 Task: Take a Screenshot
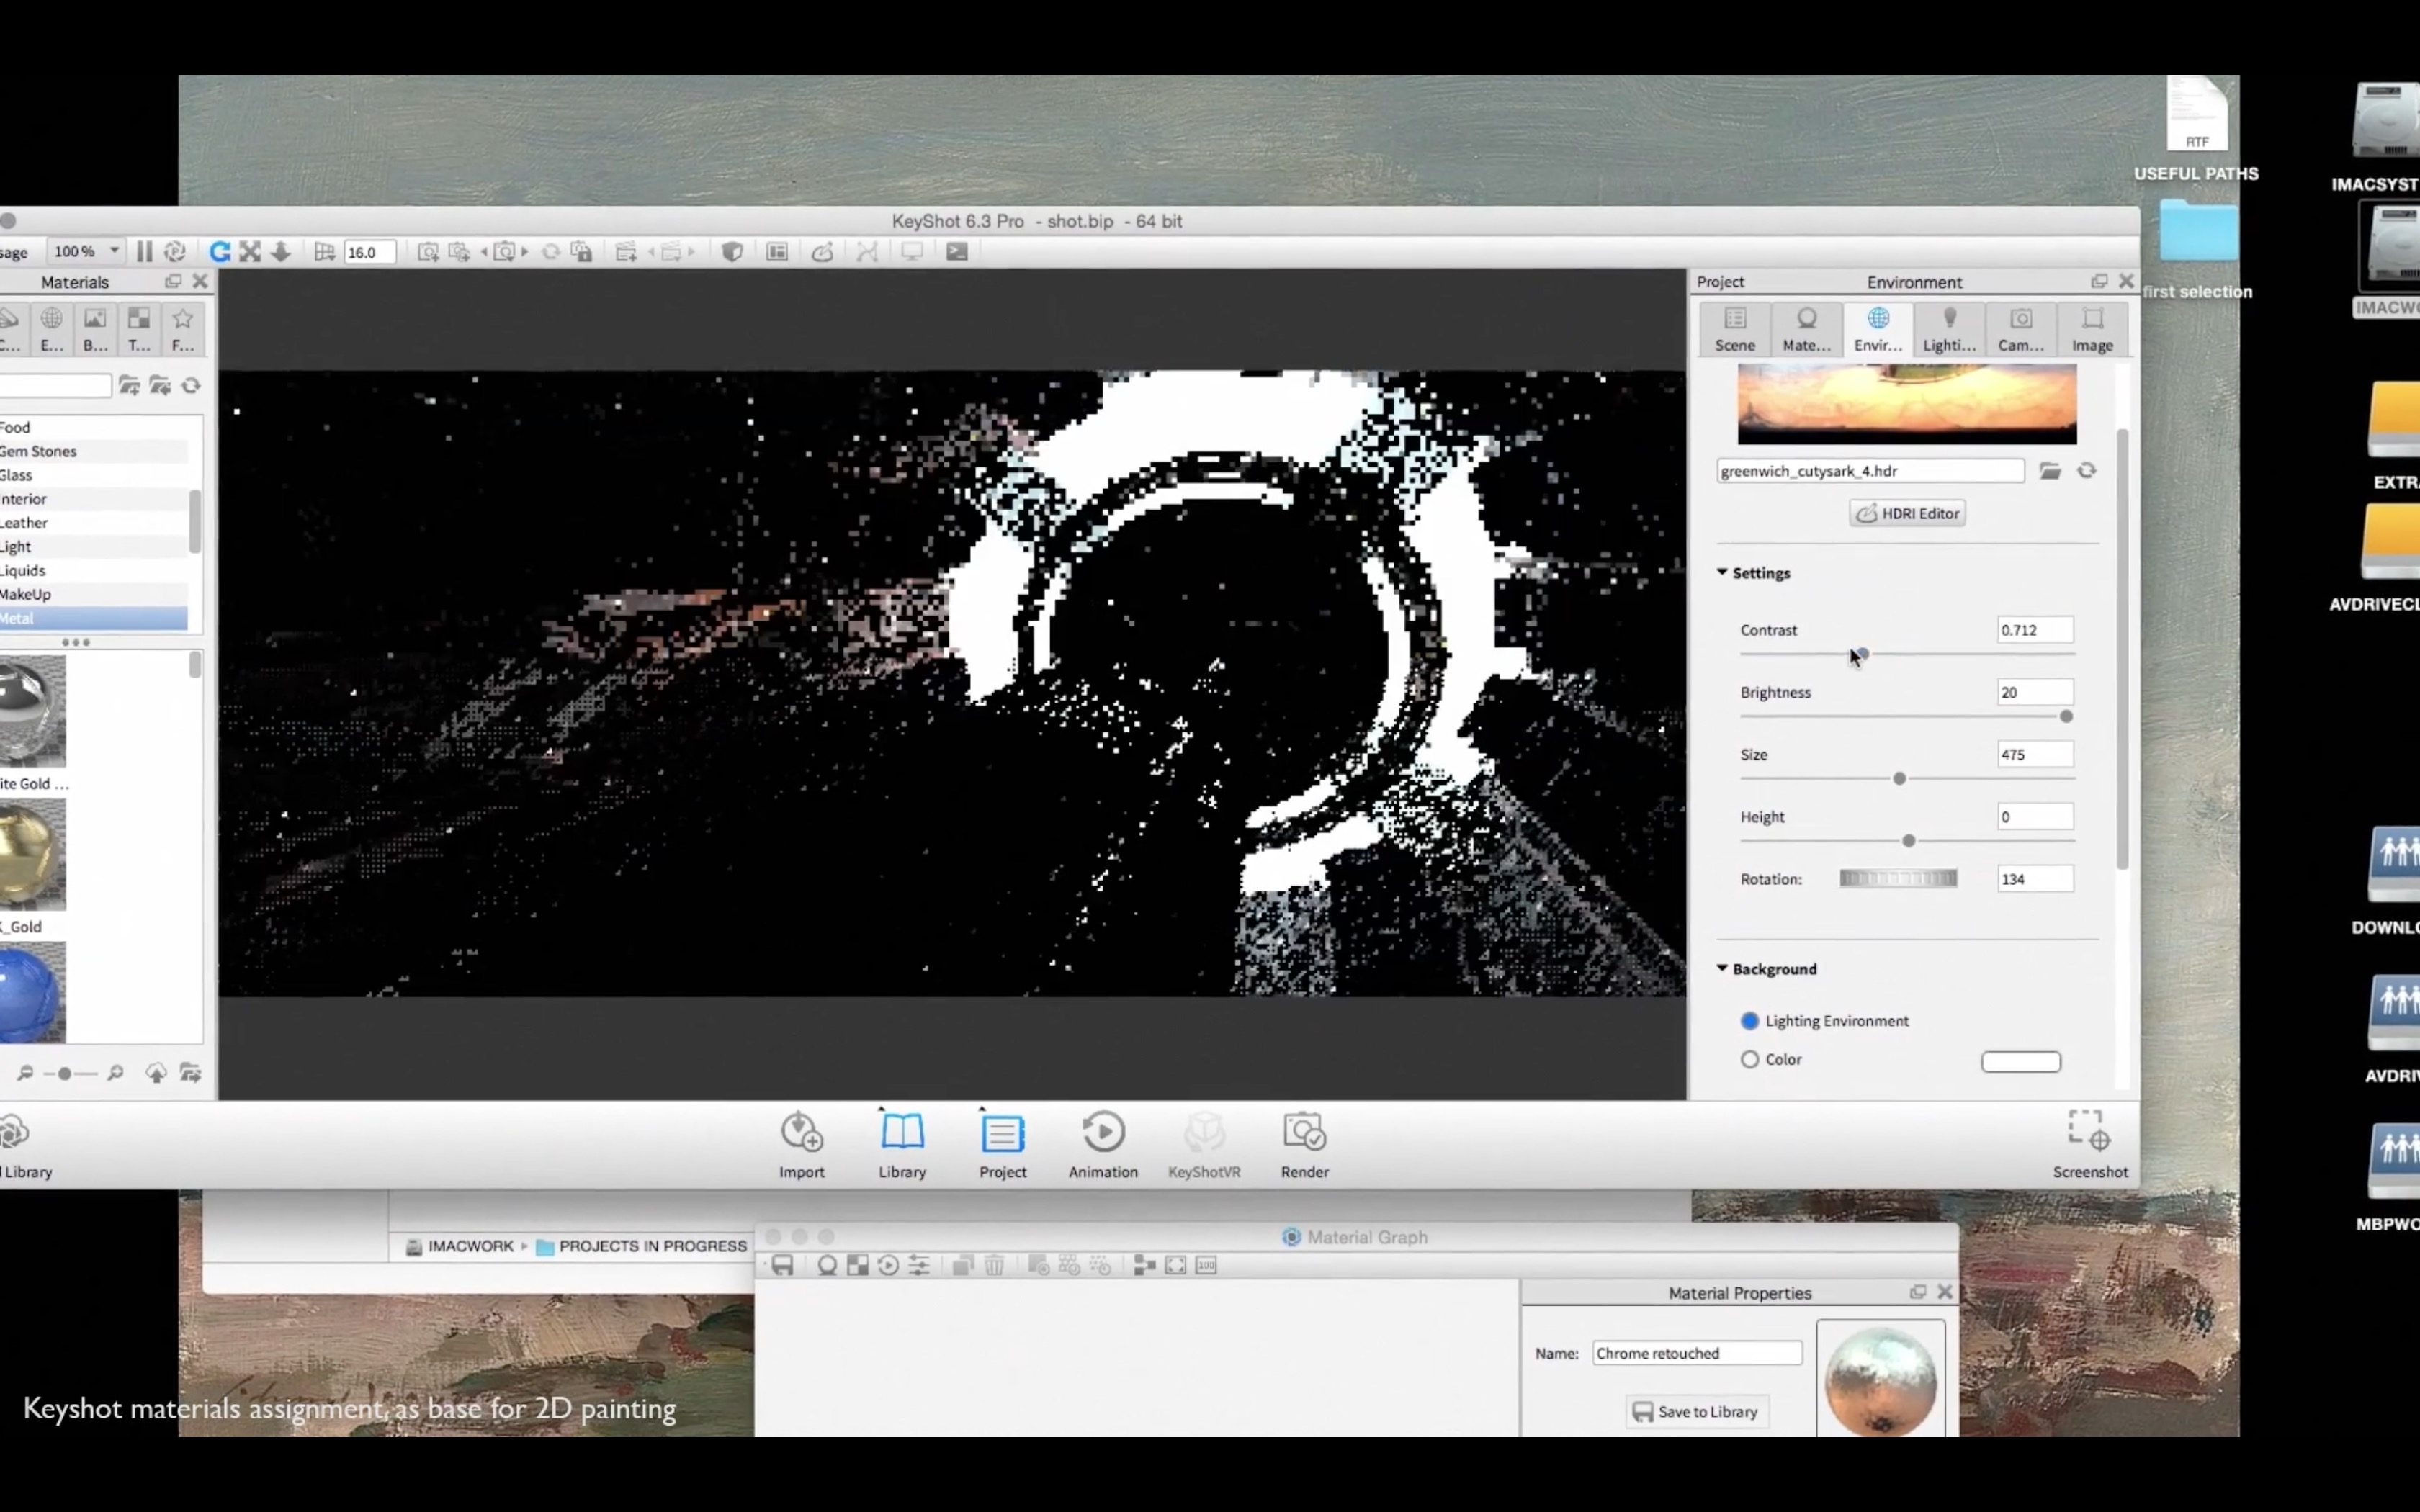(x=2090, y=1145)
